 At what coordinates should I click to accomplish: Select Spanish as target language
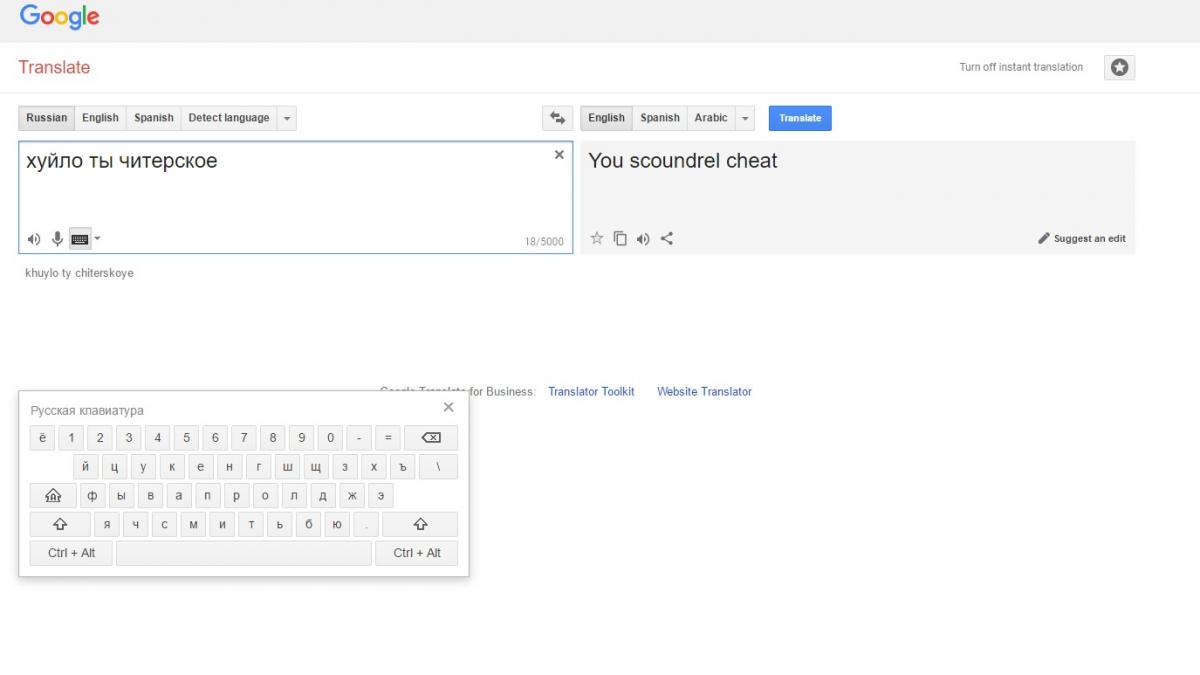(660, 118)
